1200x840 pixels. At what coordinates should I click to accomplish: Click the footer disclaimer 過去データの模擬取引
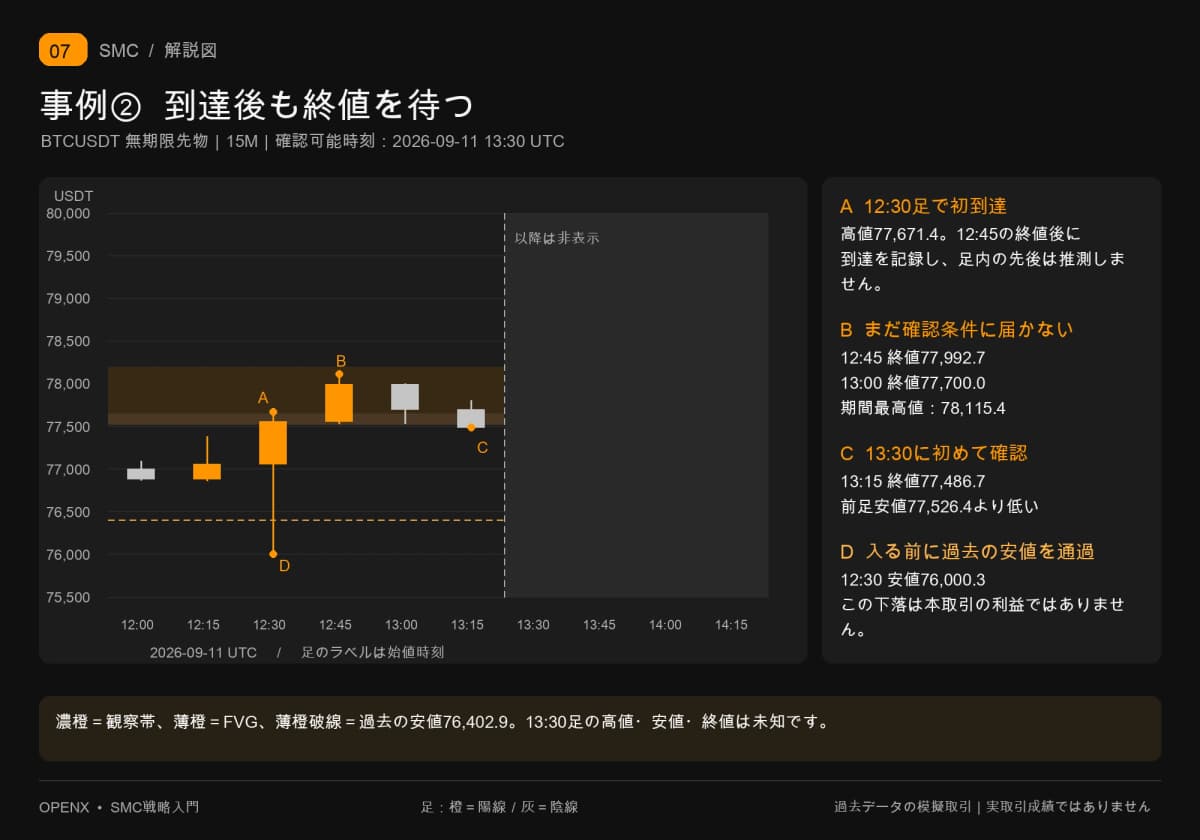[992, 806]
